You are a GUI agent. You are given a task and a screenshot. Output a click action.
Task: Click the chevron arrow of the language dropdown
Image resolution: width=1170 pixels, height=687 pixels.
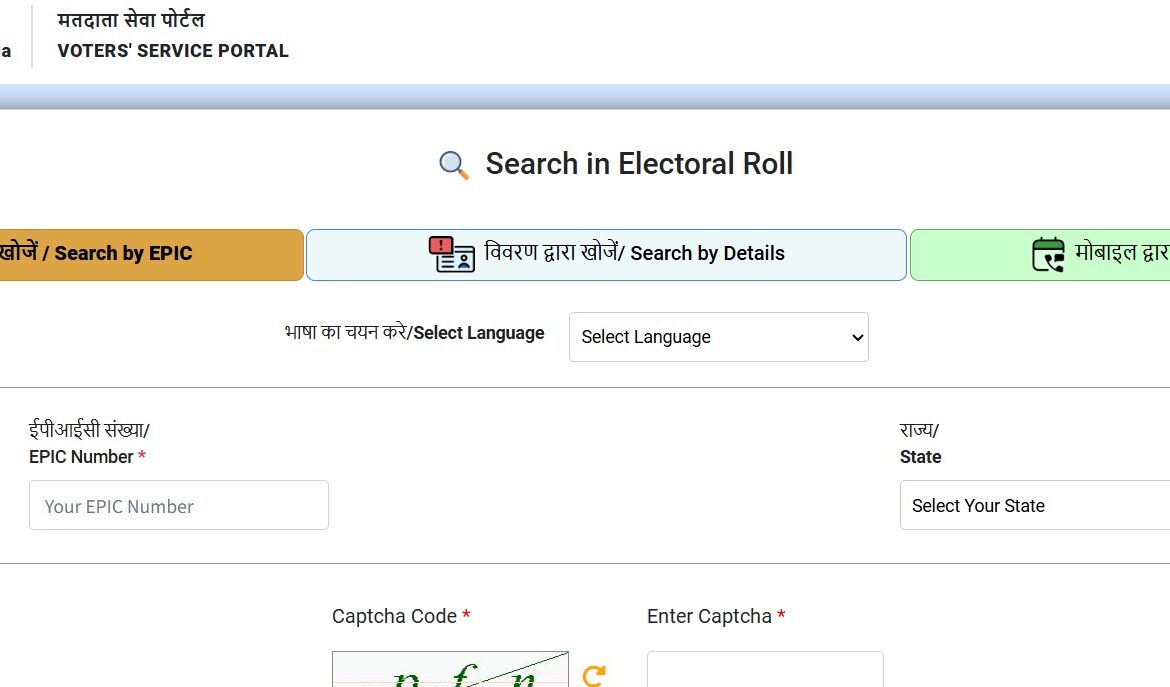click(857, 337)
